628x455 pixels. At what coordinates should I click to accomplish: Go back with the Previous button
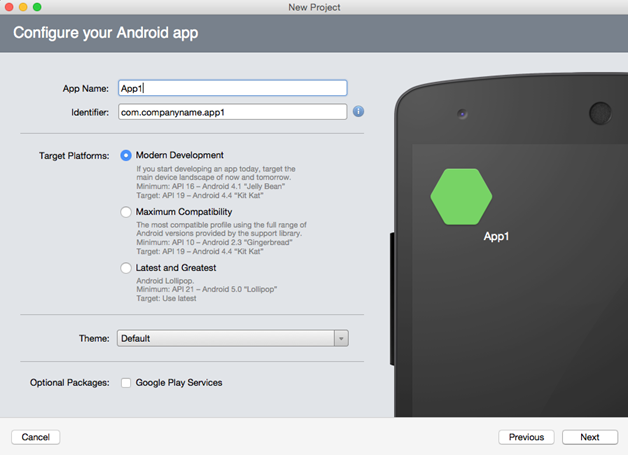pyautogui.click(x=526, y=437)
